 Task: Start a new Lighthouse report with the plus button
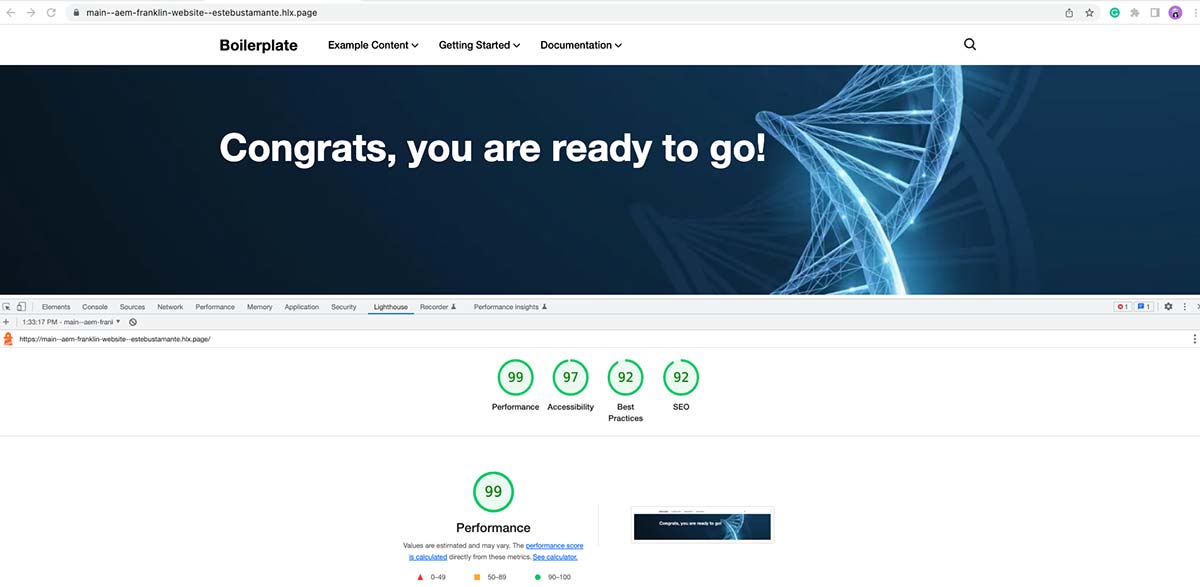pos(6,321)
